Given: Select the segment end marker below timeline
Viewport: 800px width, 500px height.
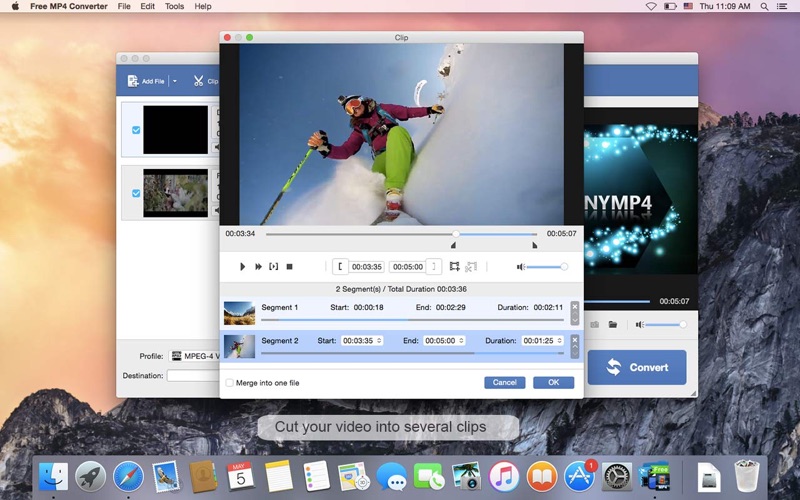Looking at the screenshot, I should coord(534,245).
